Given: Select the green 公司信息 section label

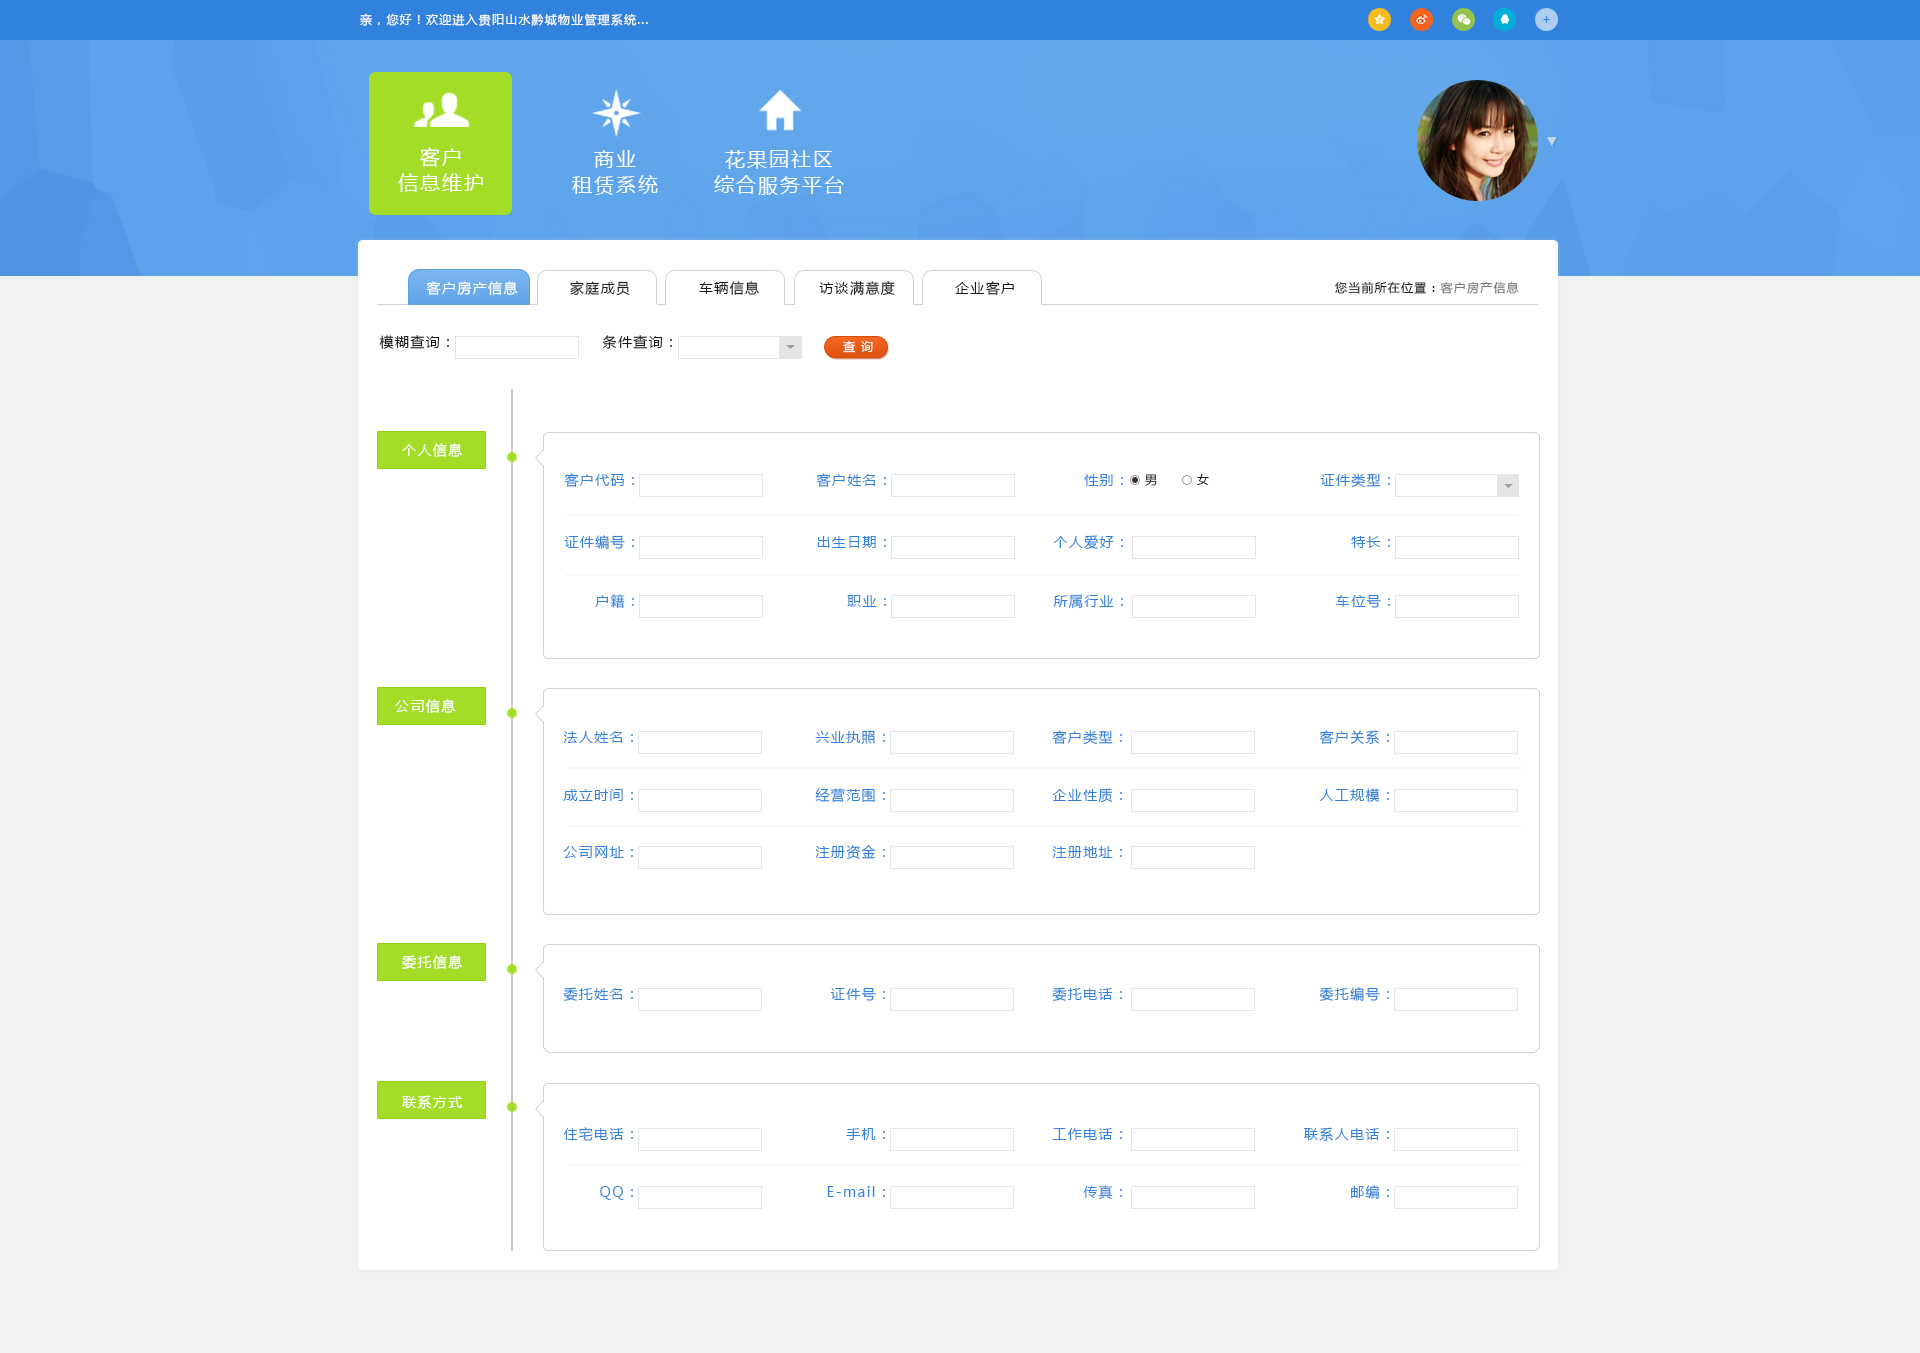Looking at the screenshot, I should tap(431, 706).
